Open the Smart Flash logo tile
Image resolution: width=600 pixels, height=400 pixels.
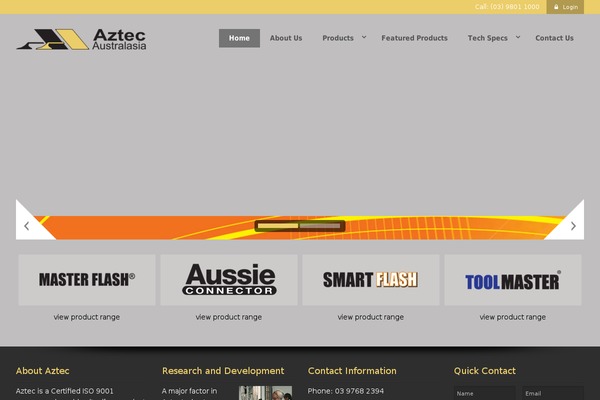[x=371, y=280]
